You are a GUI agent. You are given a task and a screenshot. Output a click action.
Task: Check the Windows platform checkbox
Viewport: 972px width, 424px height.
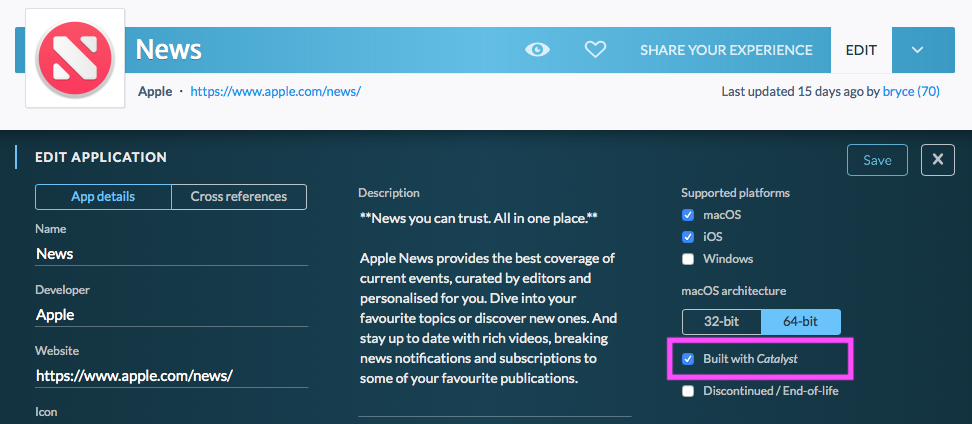(x=687, y=259)
